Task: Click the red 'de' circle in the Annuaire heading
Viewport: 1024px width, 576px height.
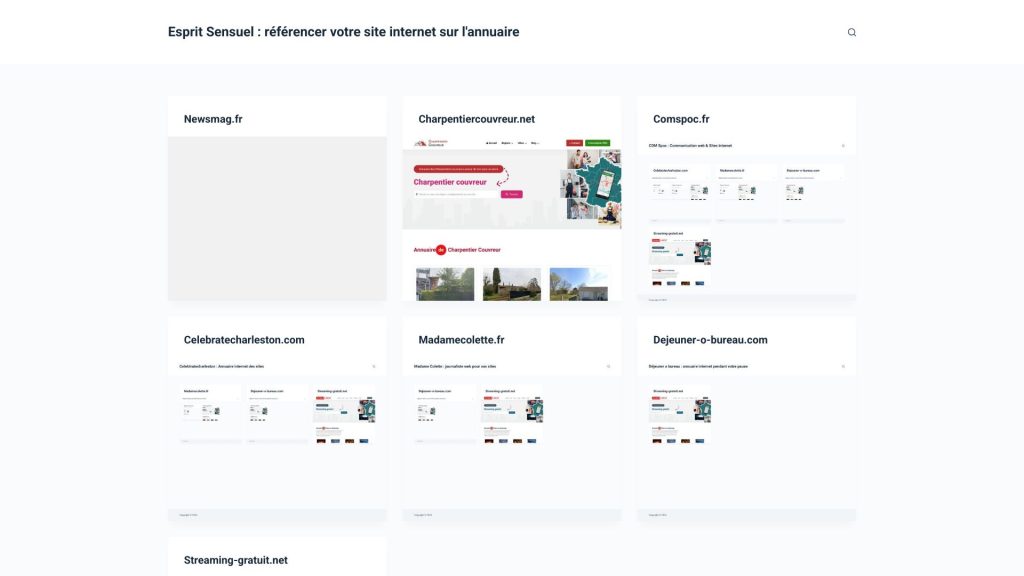Action: [440, 250]
